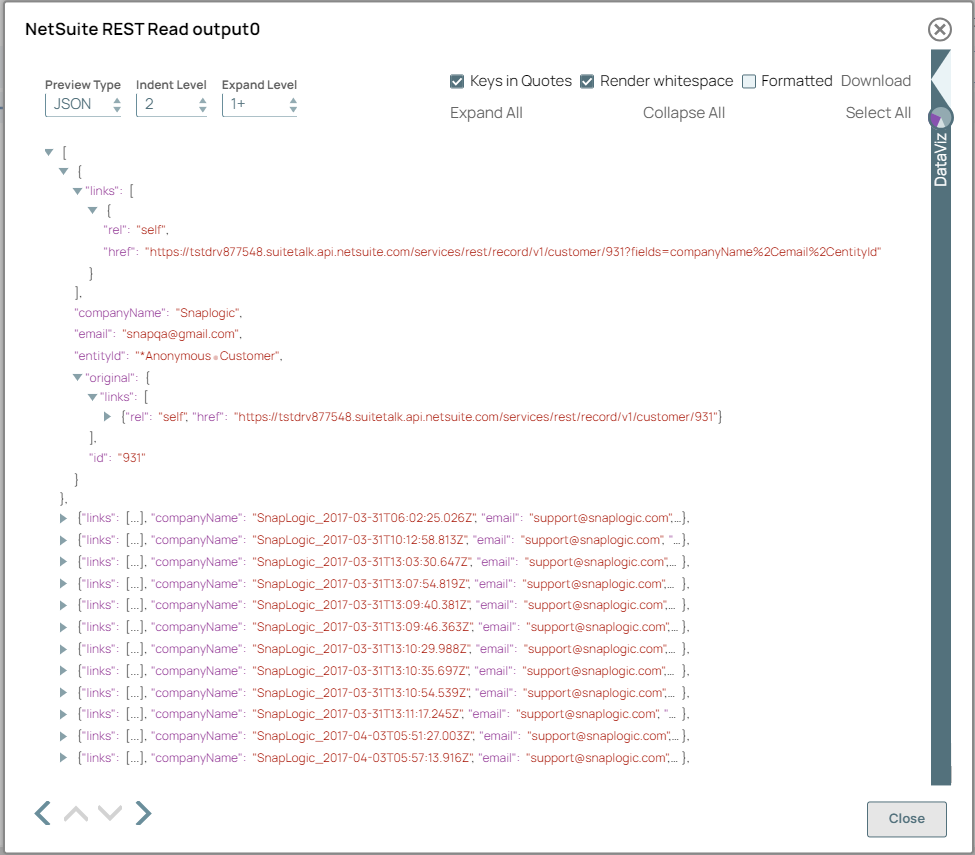
Task: Click the Expand All link
Action: 486,112
